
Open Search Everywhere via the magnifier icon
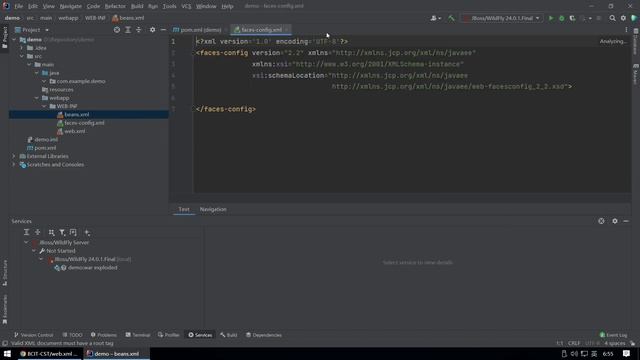(612, 18)
